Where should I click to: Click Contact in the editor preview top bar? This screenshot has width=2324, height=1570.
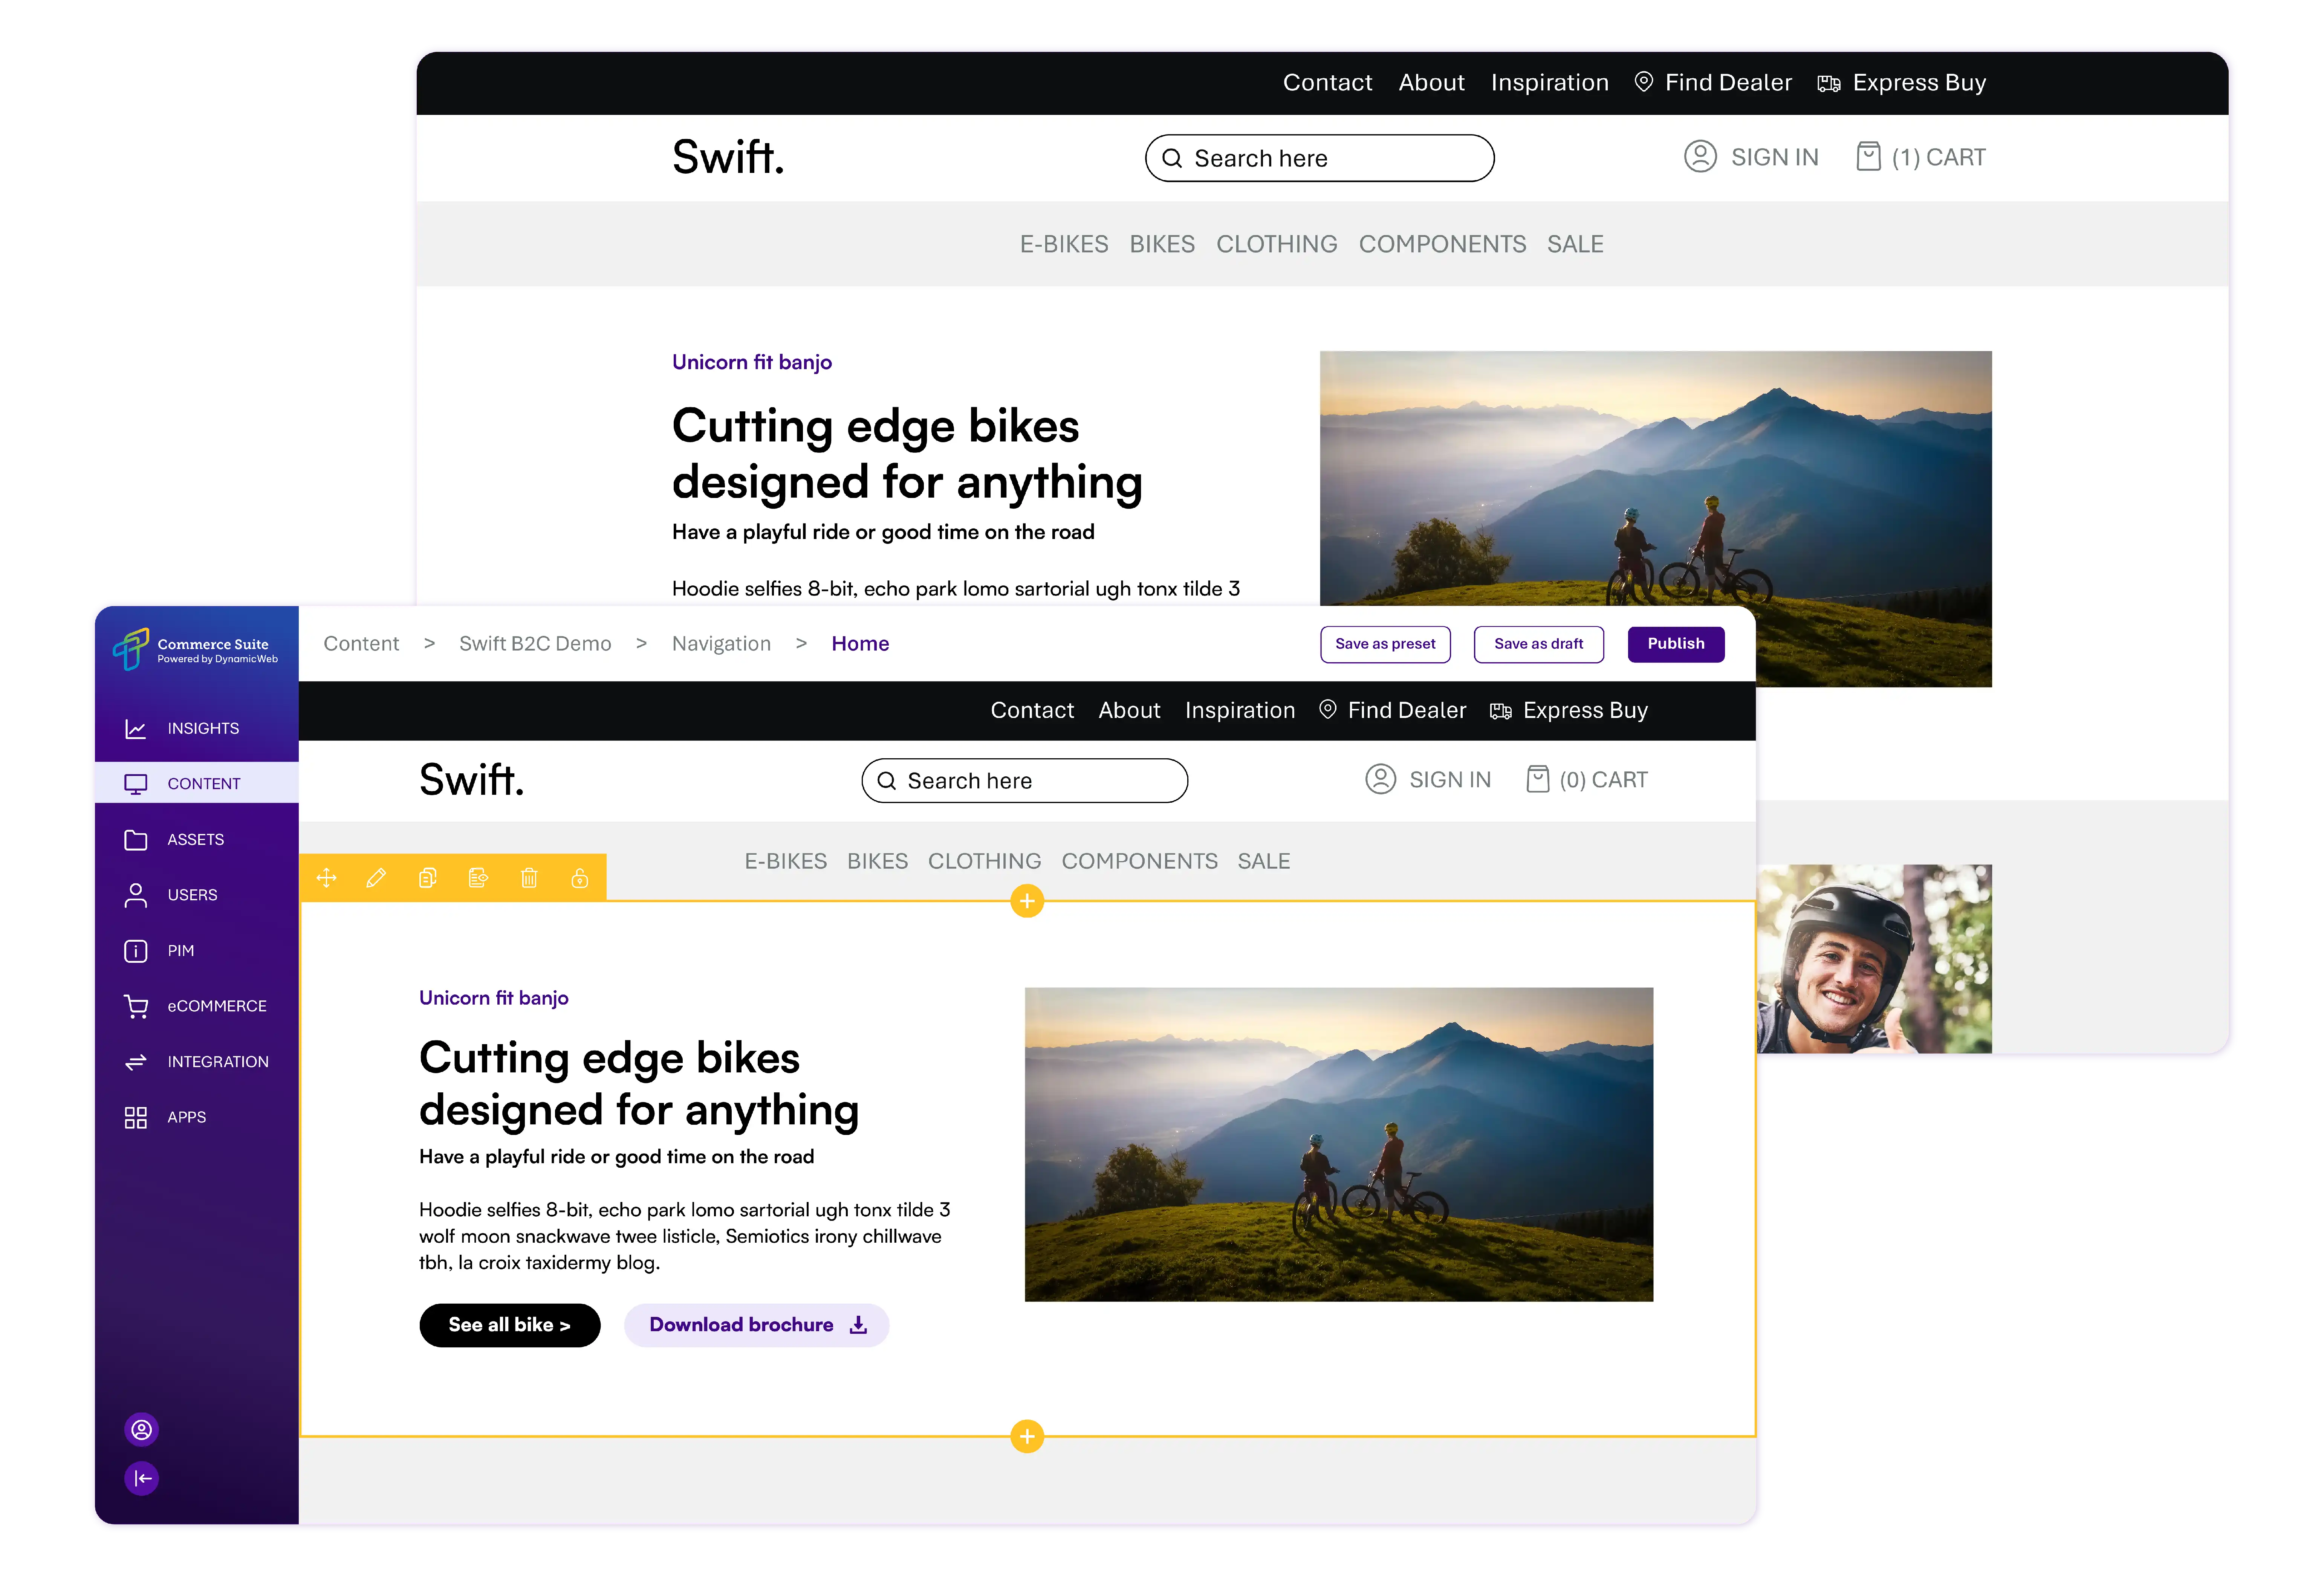click(1032, 710)
